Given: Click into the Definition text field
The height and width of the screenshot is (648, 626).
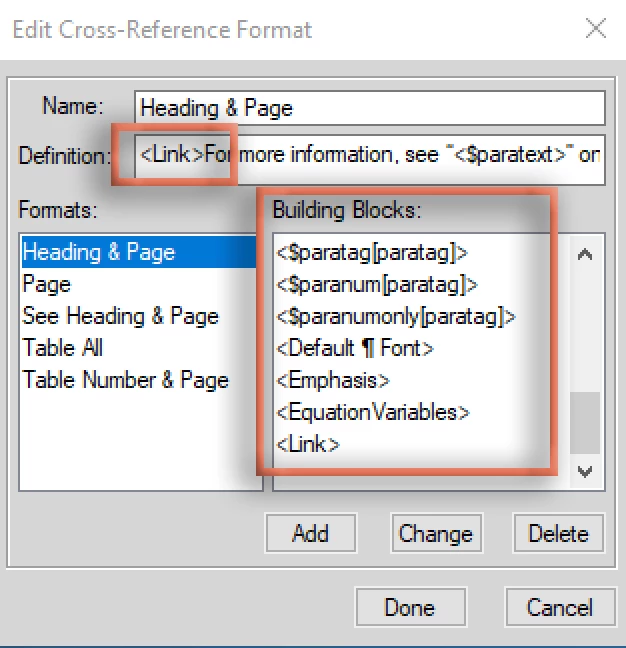Looking at the screenshot, I should (x=370, y=159).
